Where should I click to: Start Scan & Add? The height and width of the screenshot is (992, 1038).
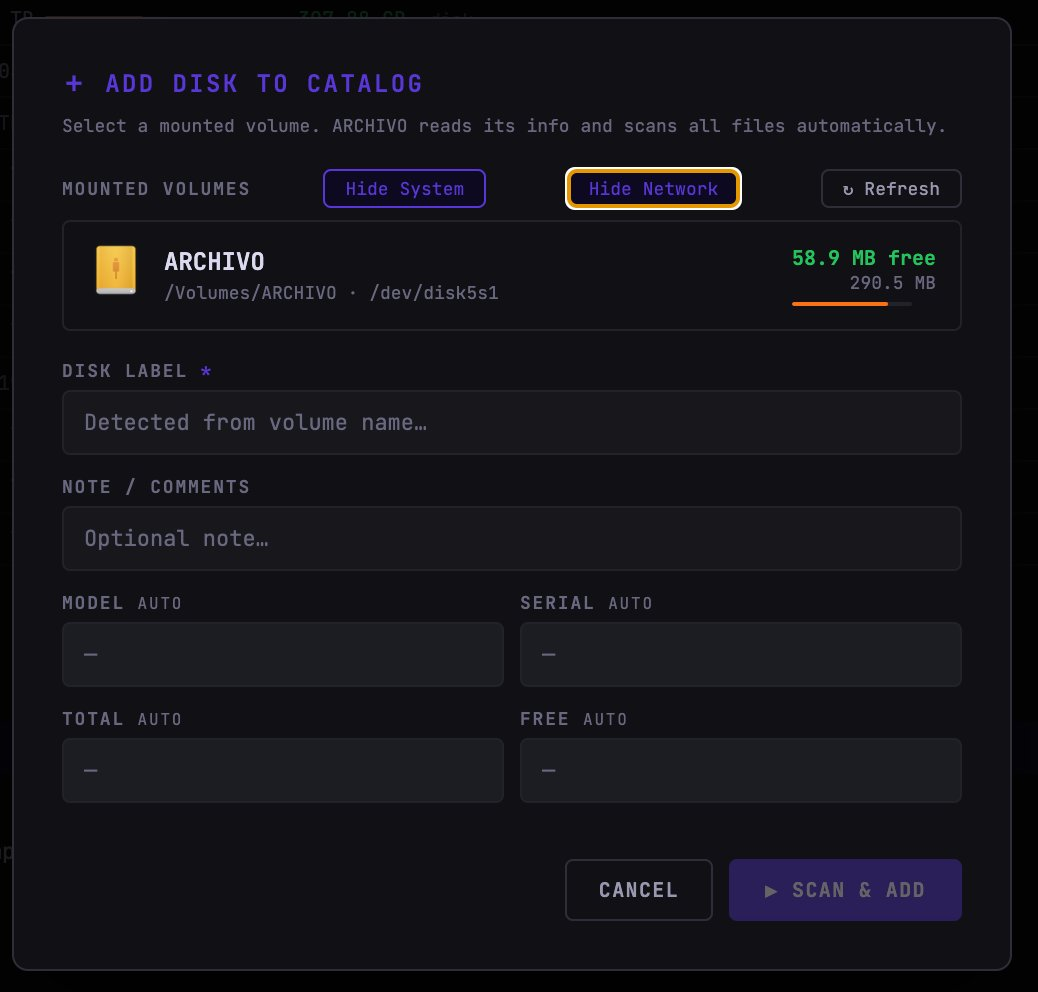coord(845,890)
